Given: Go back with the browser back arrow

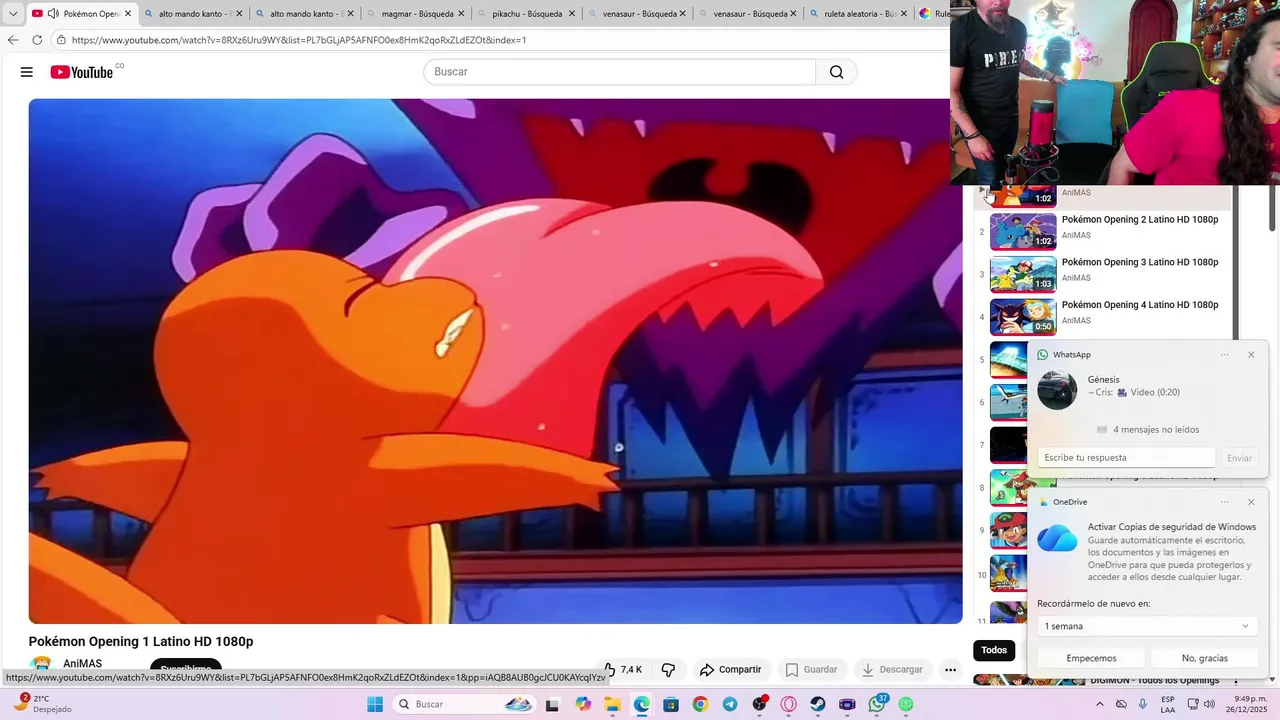Looking at the screenshot, I should (x=13, y=40).
